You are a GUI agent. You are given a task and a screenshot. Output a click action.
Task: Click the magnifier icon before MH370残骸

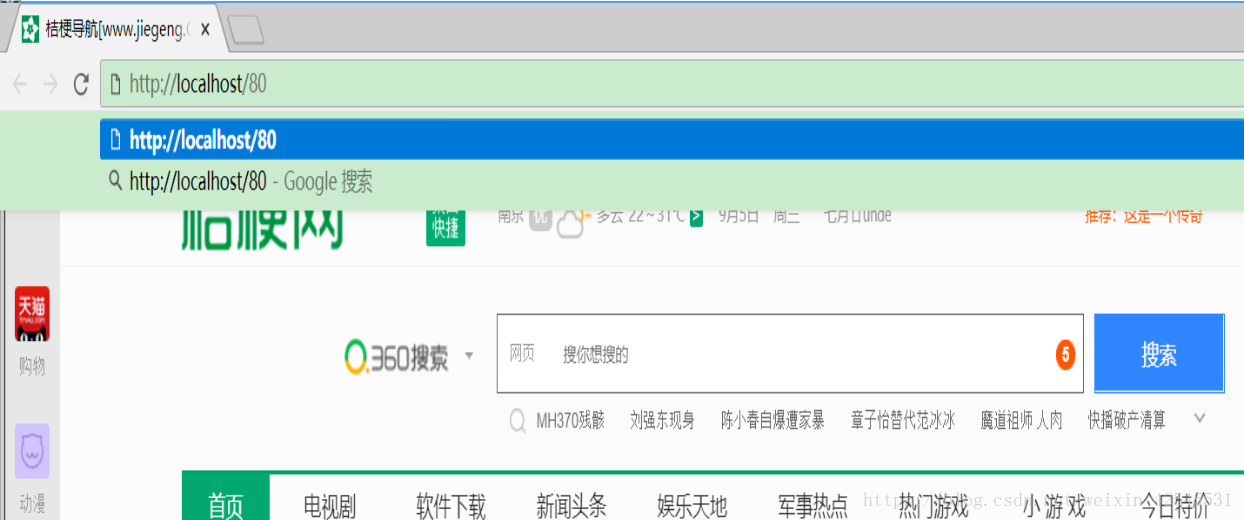pos(517,421)
